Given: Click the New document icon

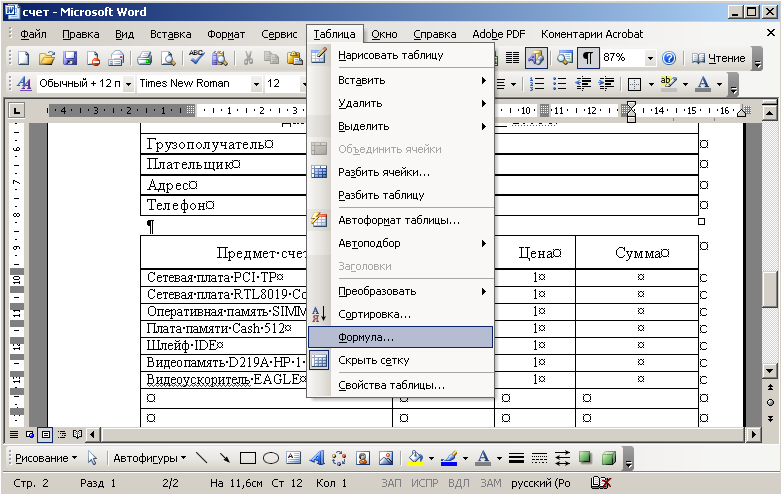Looking at the screenshot, I should (23, 58).
